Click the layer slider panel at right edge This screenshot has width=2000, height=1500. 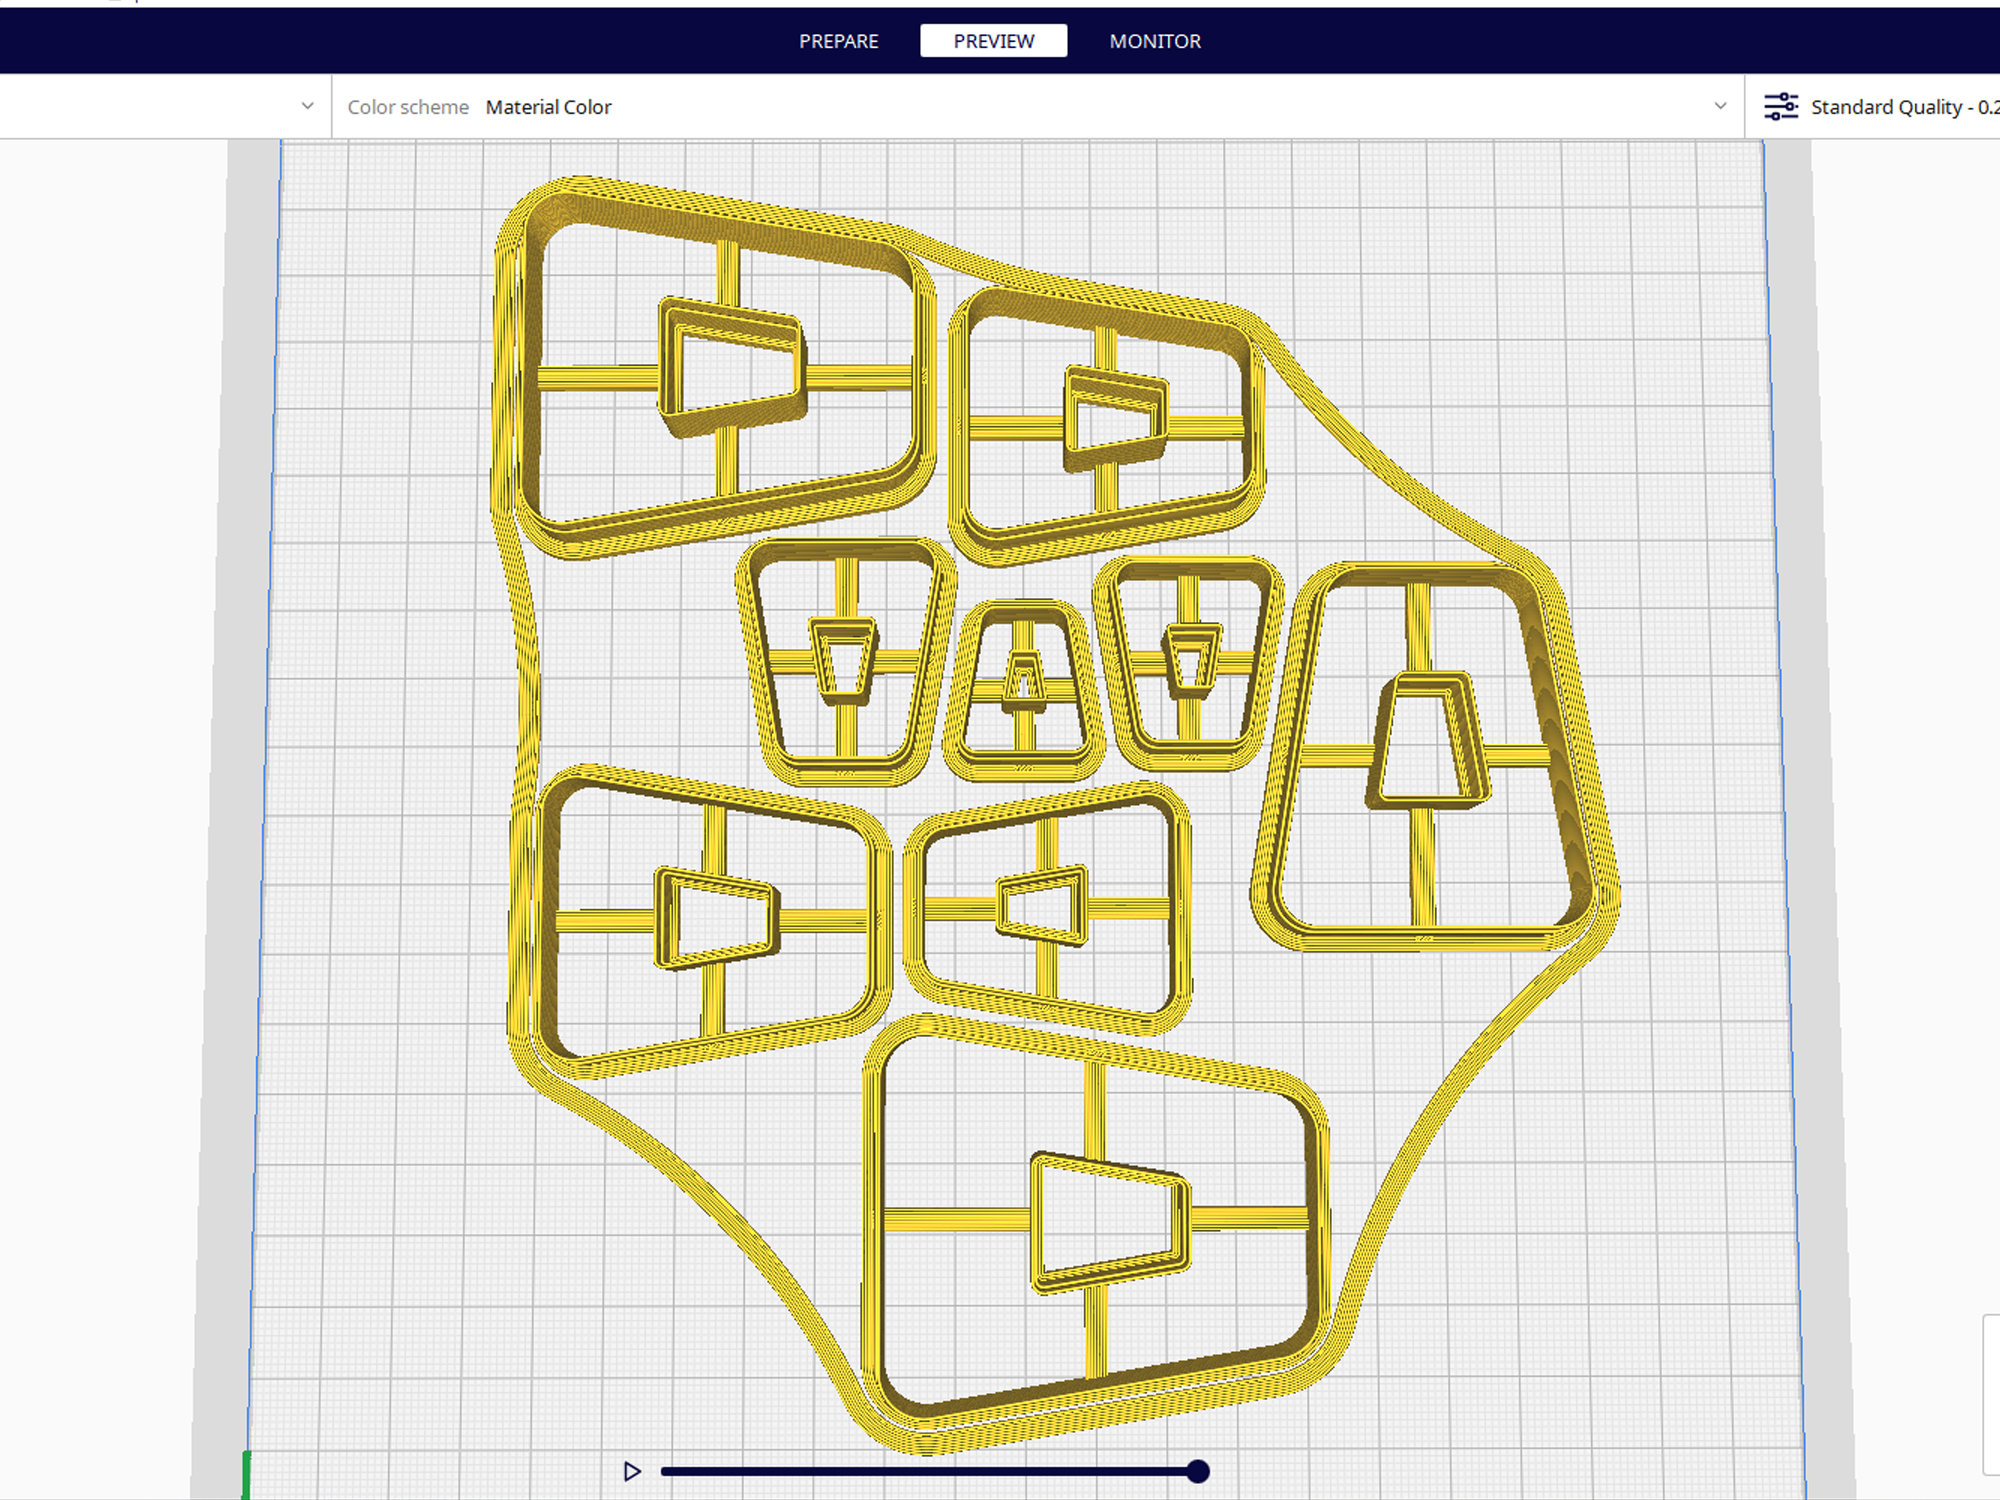pos(1991,1395)
